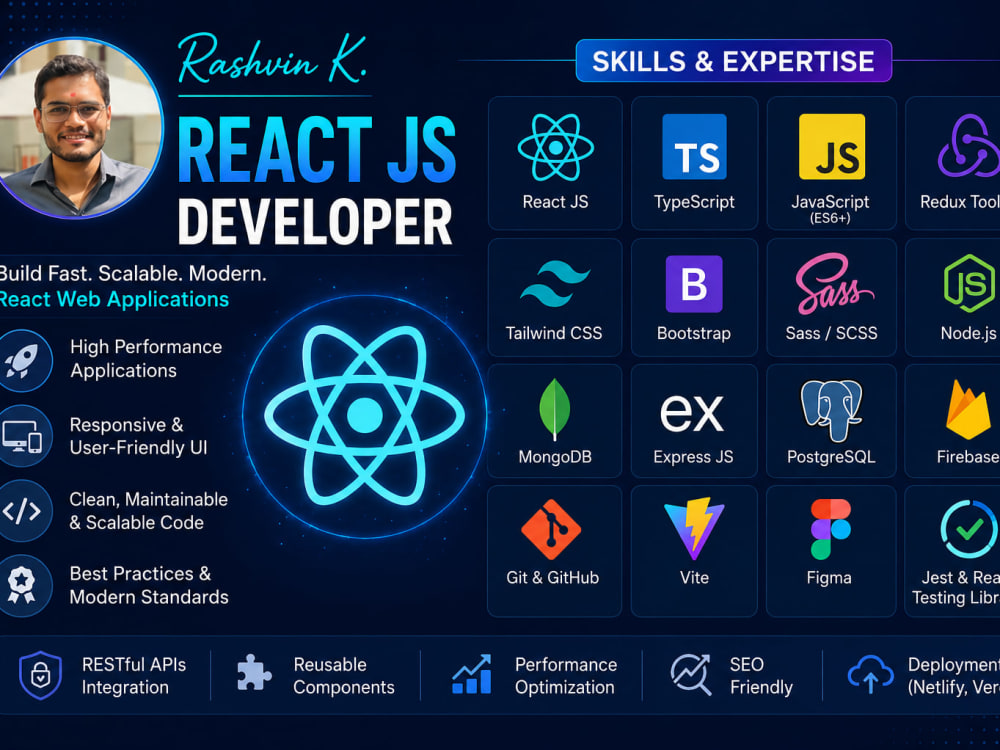Click 'Best Practices & Modern Standards' label
This screenshot has width=1000, height=750.
(x=149, y=585)
